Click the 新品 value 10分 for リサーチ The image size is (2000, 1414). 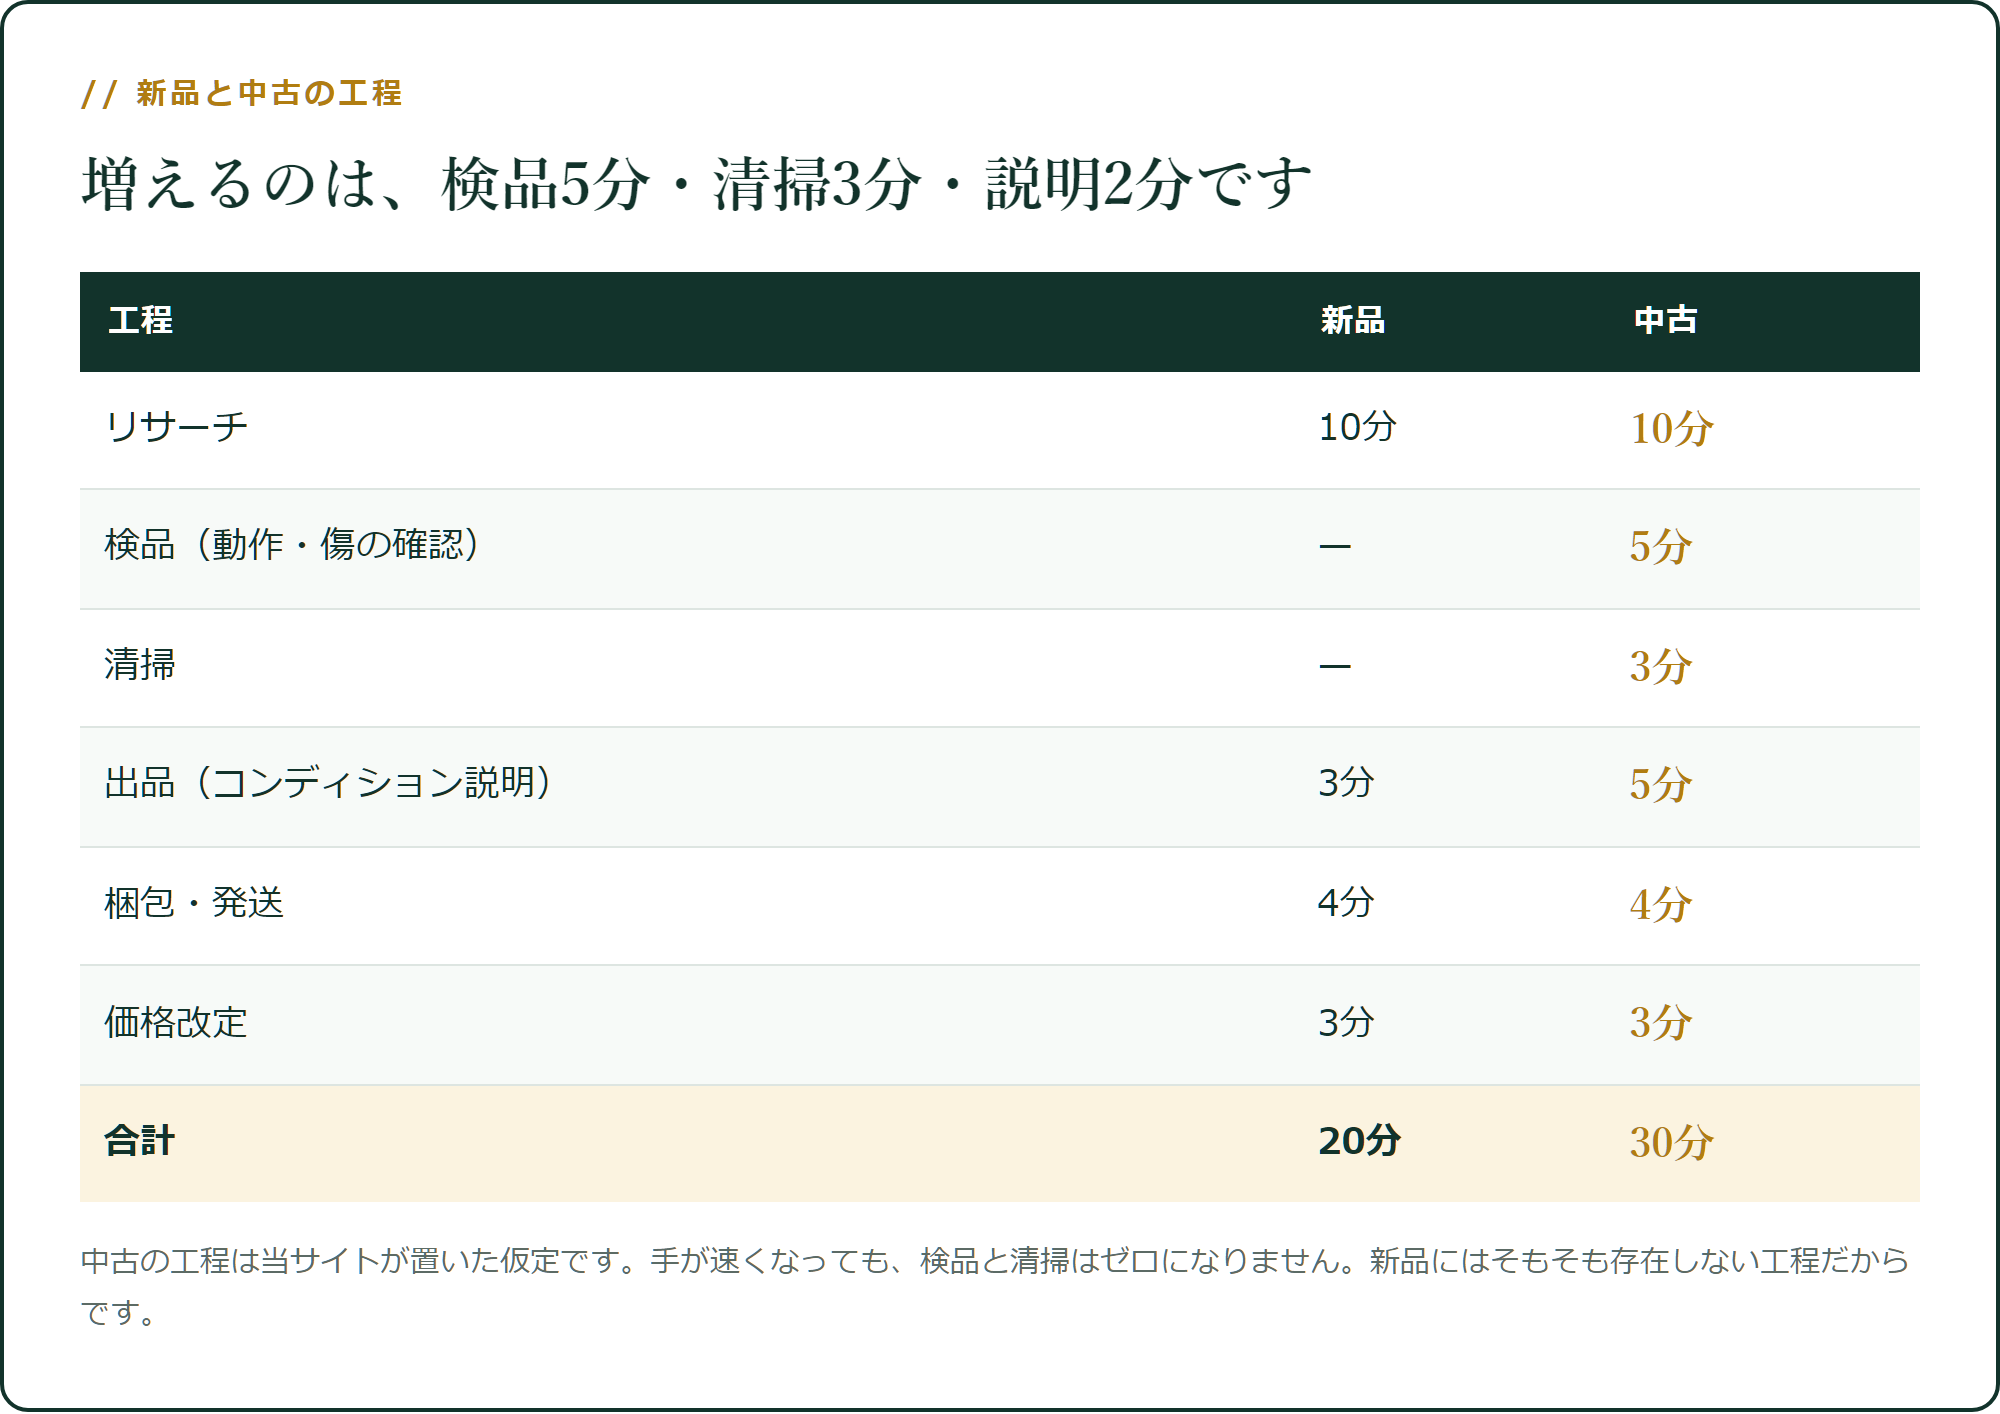tap(1357, 427)
